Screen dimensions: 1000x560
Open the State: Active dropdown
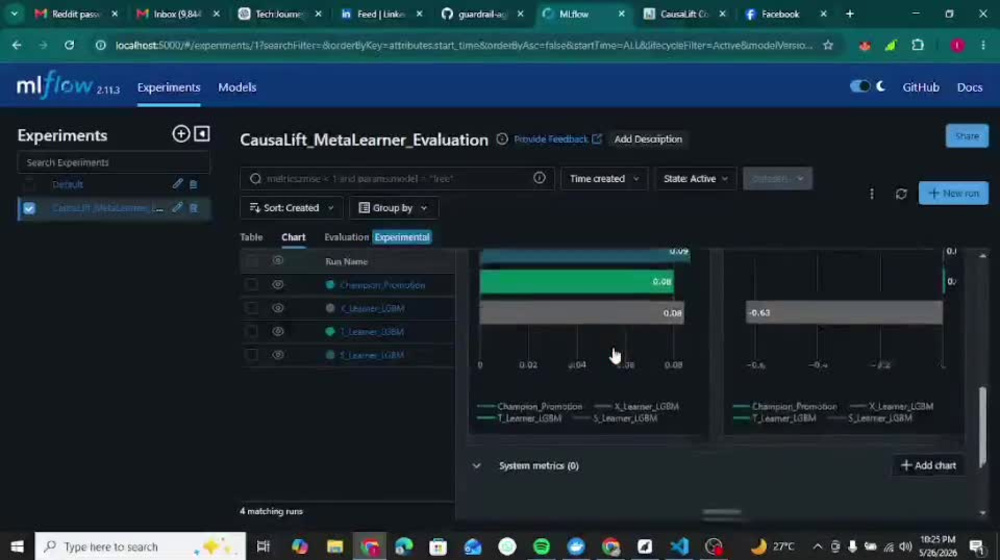tap(695, 179)
